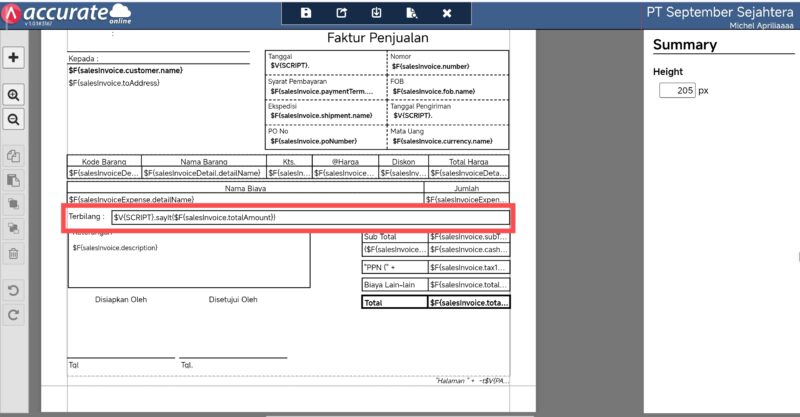800x417 pixels.
Task: Click the import/download template icon
Action: tap(376, 13)
